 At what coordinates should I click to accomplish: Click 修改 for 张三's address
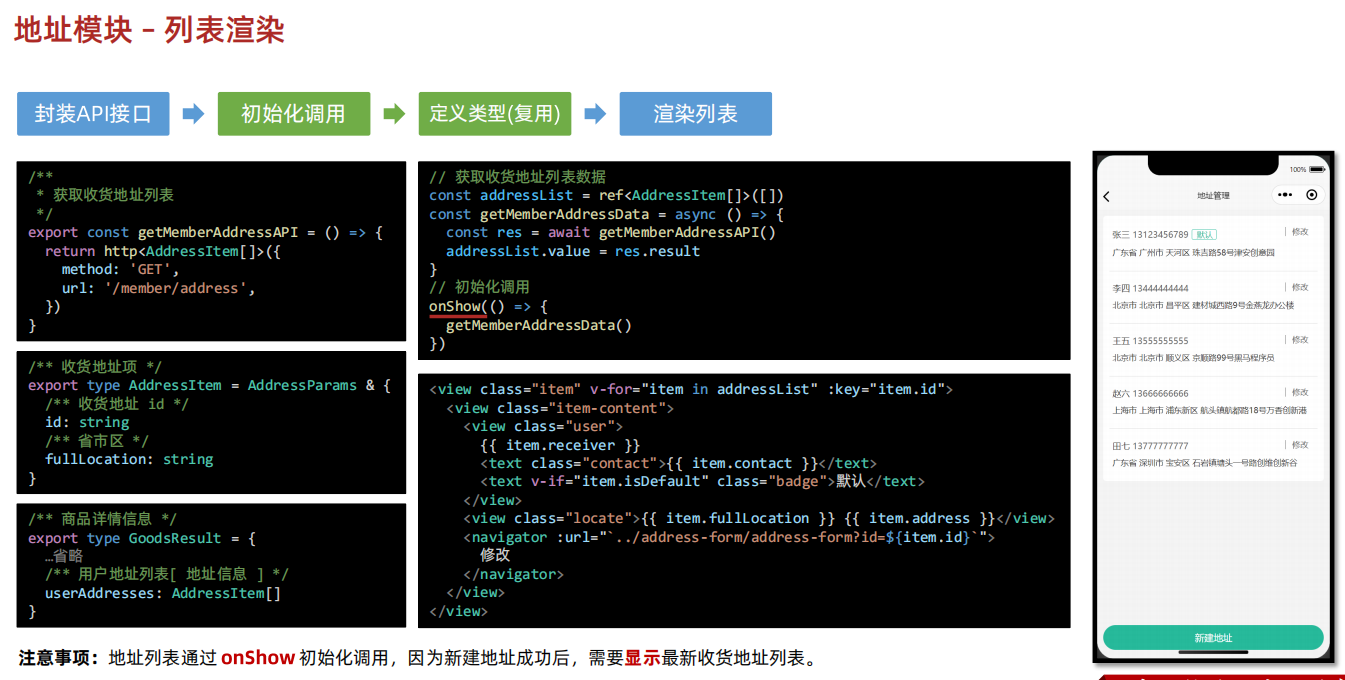(x=1300, y=232)
